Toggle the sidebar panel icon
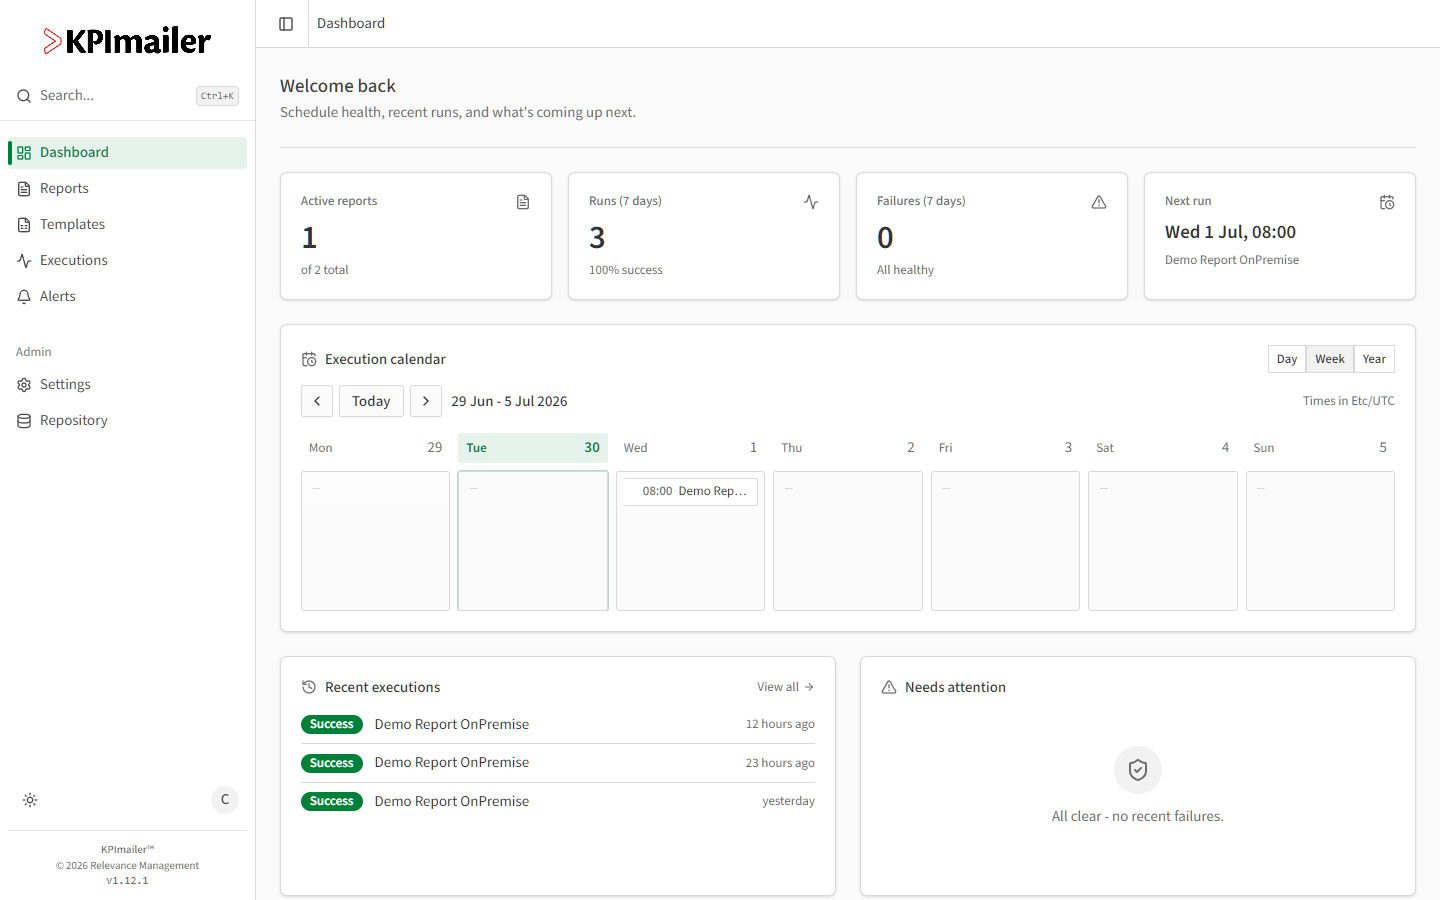The height and width of the screenshot is (900, 1440). coord(286,23)
